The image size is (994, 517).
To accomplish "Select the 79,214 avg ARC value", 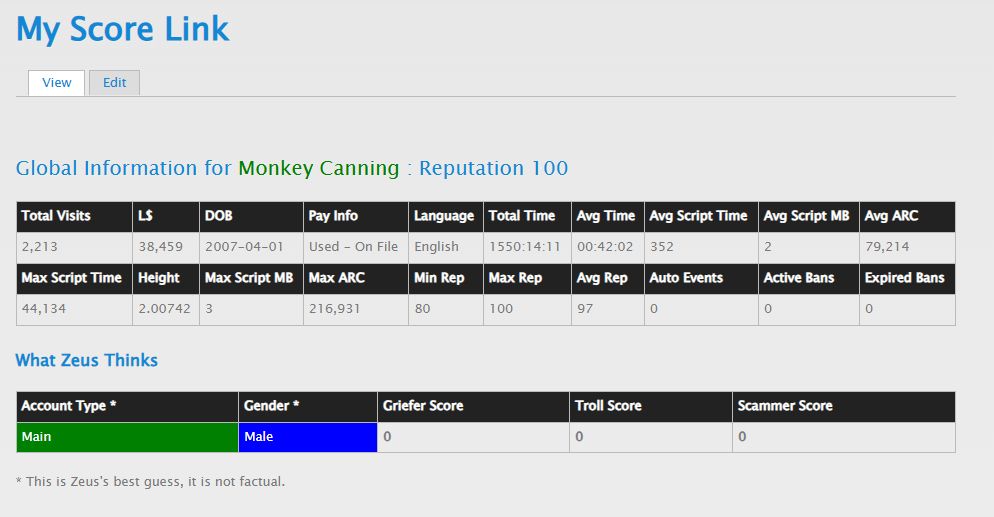I will 887,247.
